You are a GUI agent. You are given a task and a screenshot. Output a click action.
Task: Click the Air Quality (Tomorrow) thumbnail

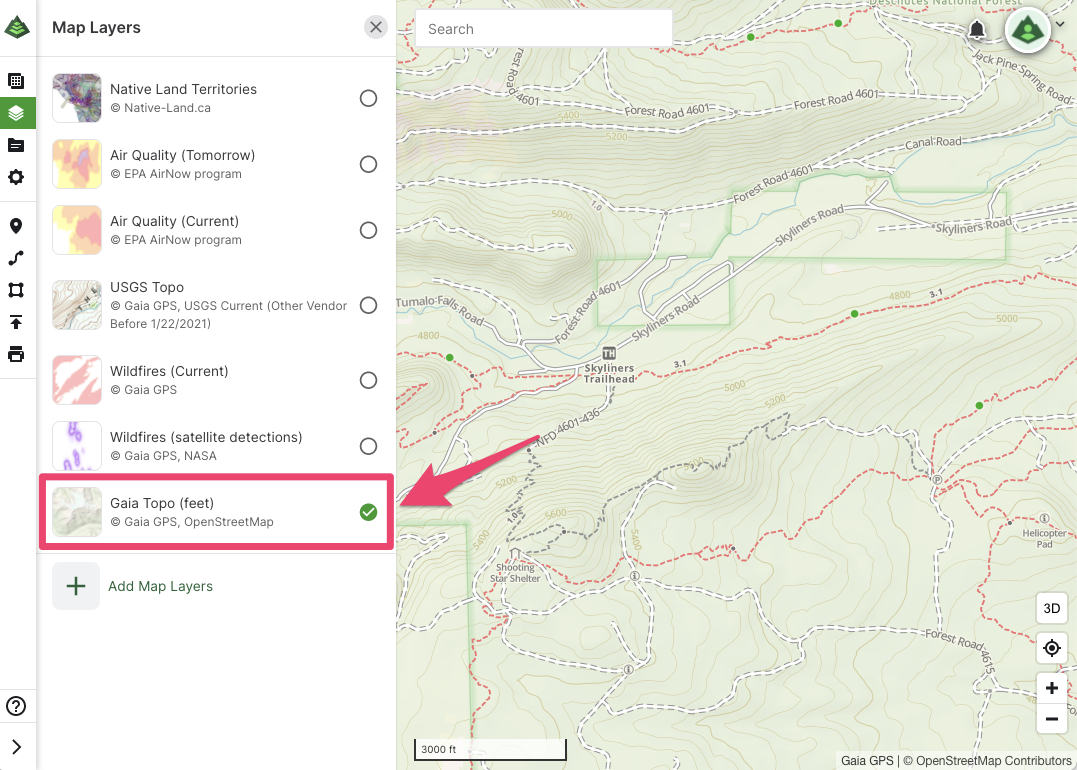point(77,164)
